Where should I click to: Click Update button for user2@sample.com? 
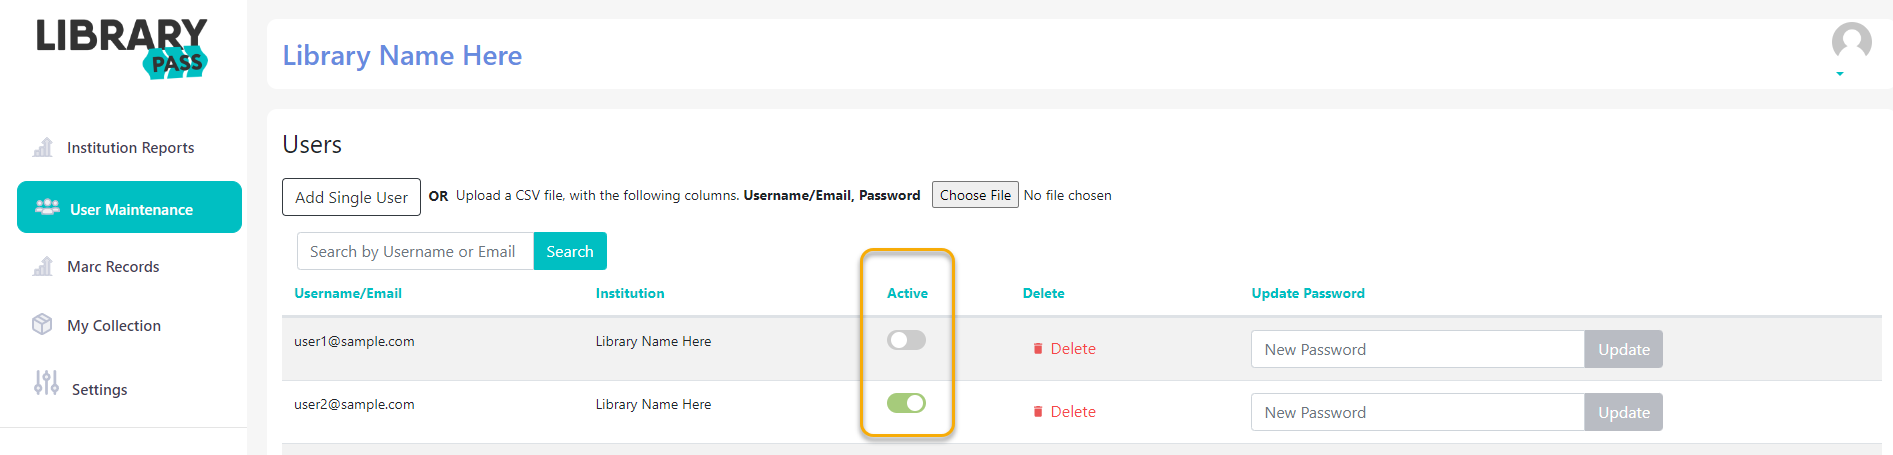point(1623,412)
